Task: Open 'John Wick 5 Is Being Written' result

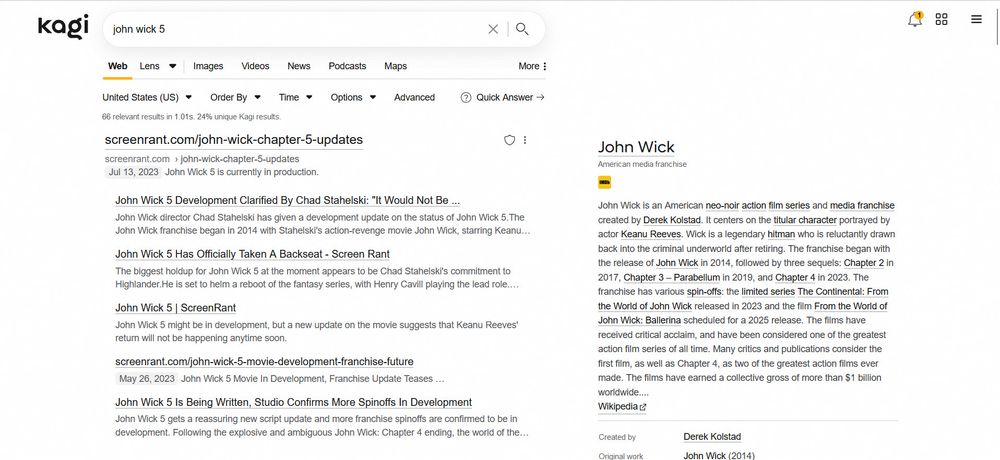Action: pyautogui.click(x=293, y=403)
